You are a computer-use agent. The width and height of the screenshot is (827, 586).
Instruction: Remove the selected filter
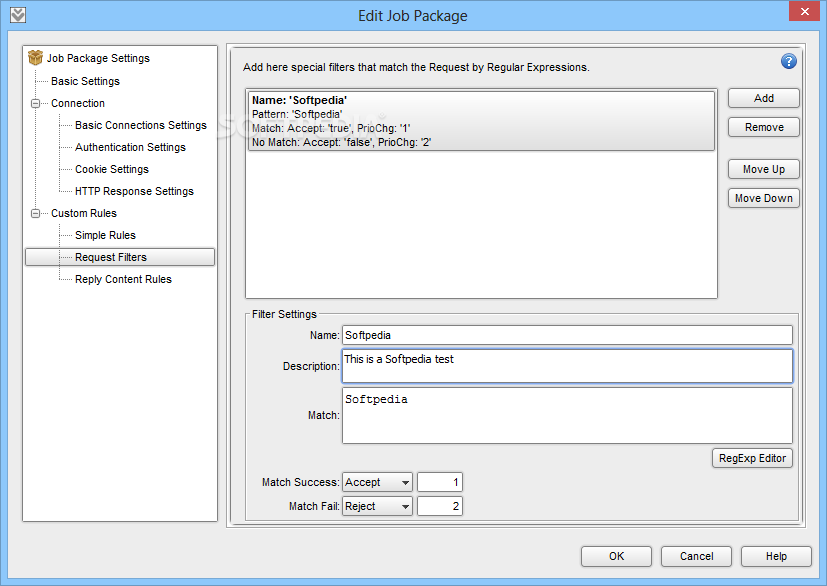764,127
